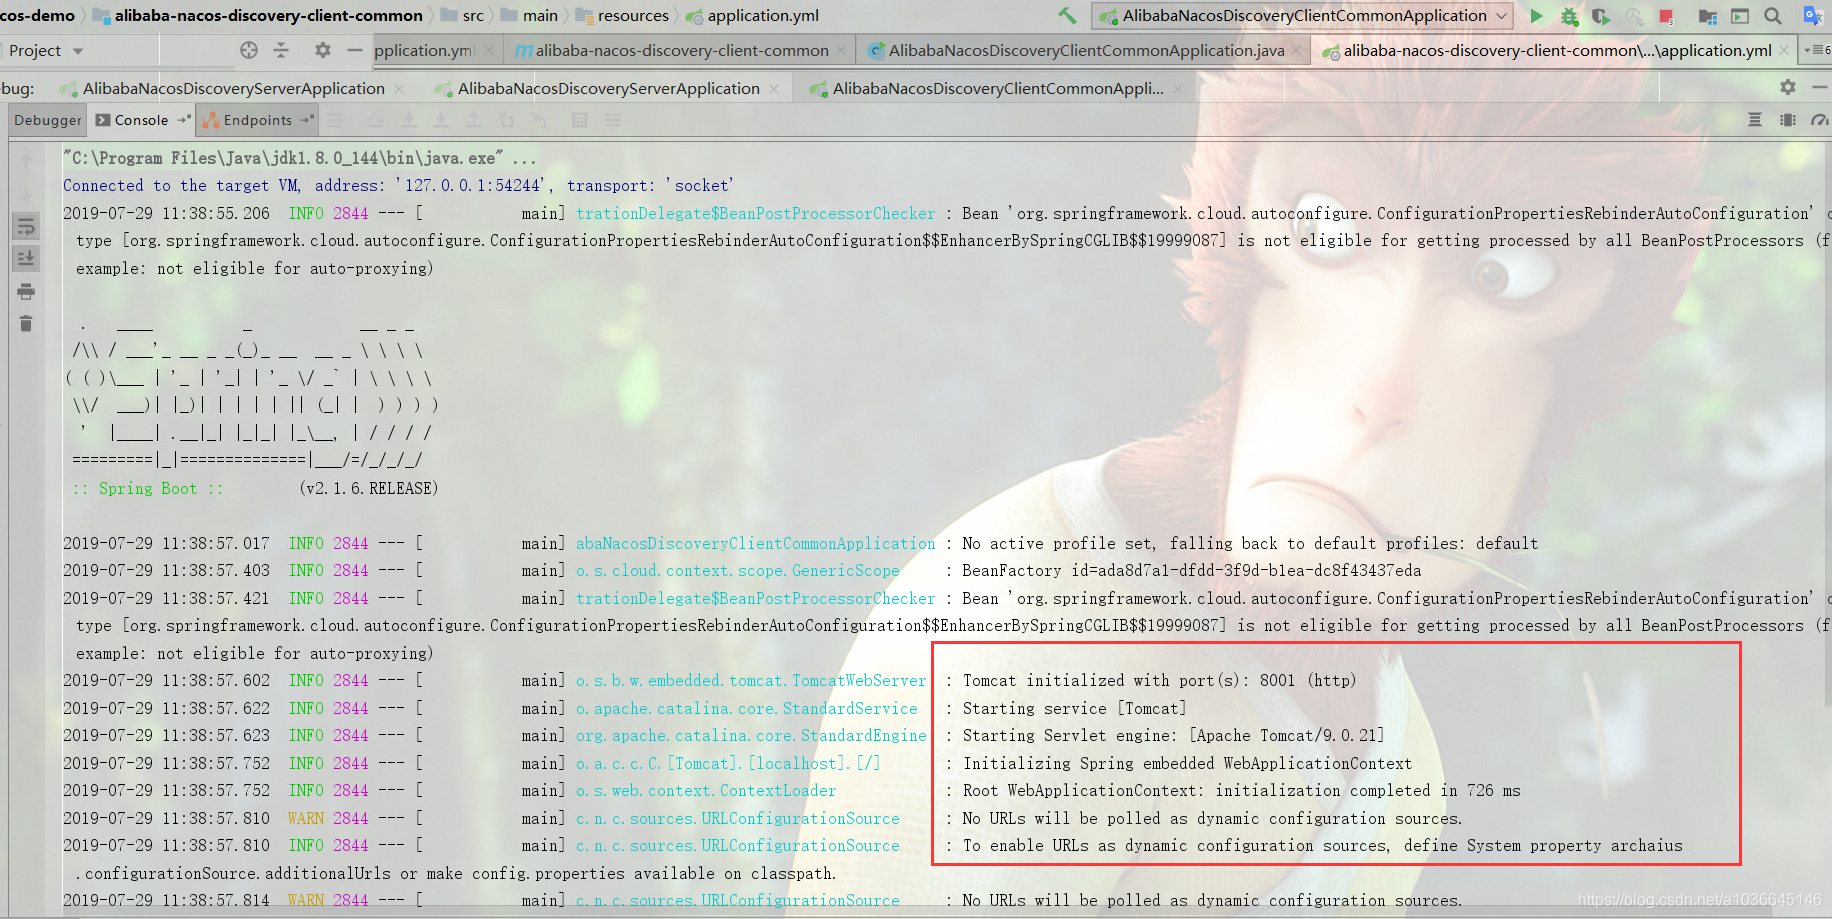Image resolution: width=1832 pixels, height=919 pixels.
Task: Click TomcatWebServer logger name
Action: (x=751, y=681)
